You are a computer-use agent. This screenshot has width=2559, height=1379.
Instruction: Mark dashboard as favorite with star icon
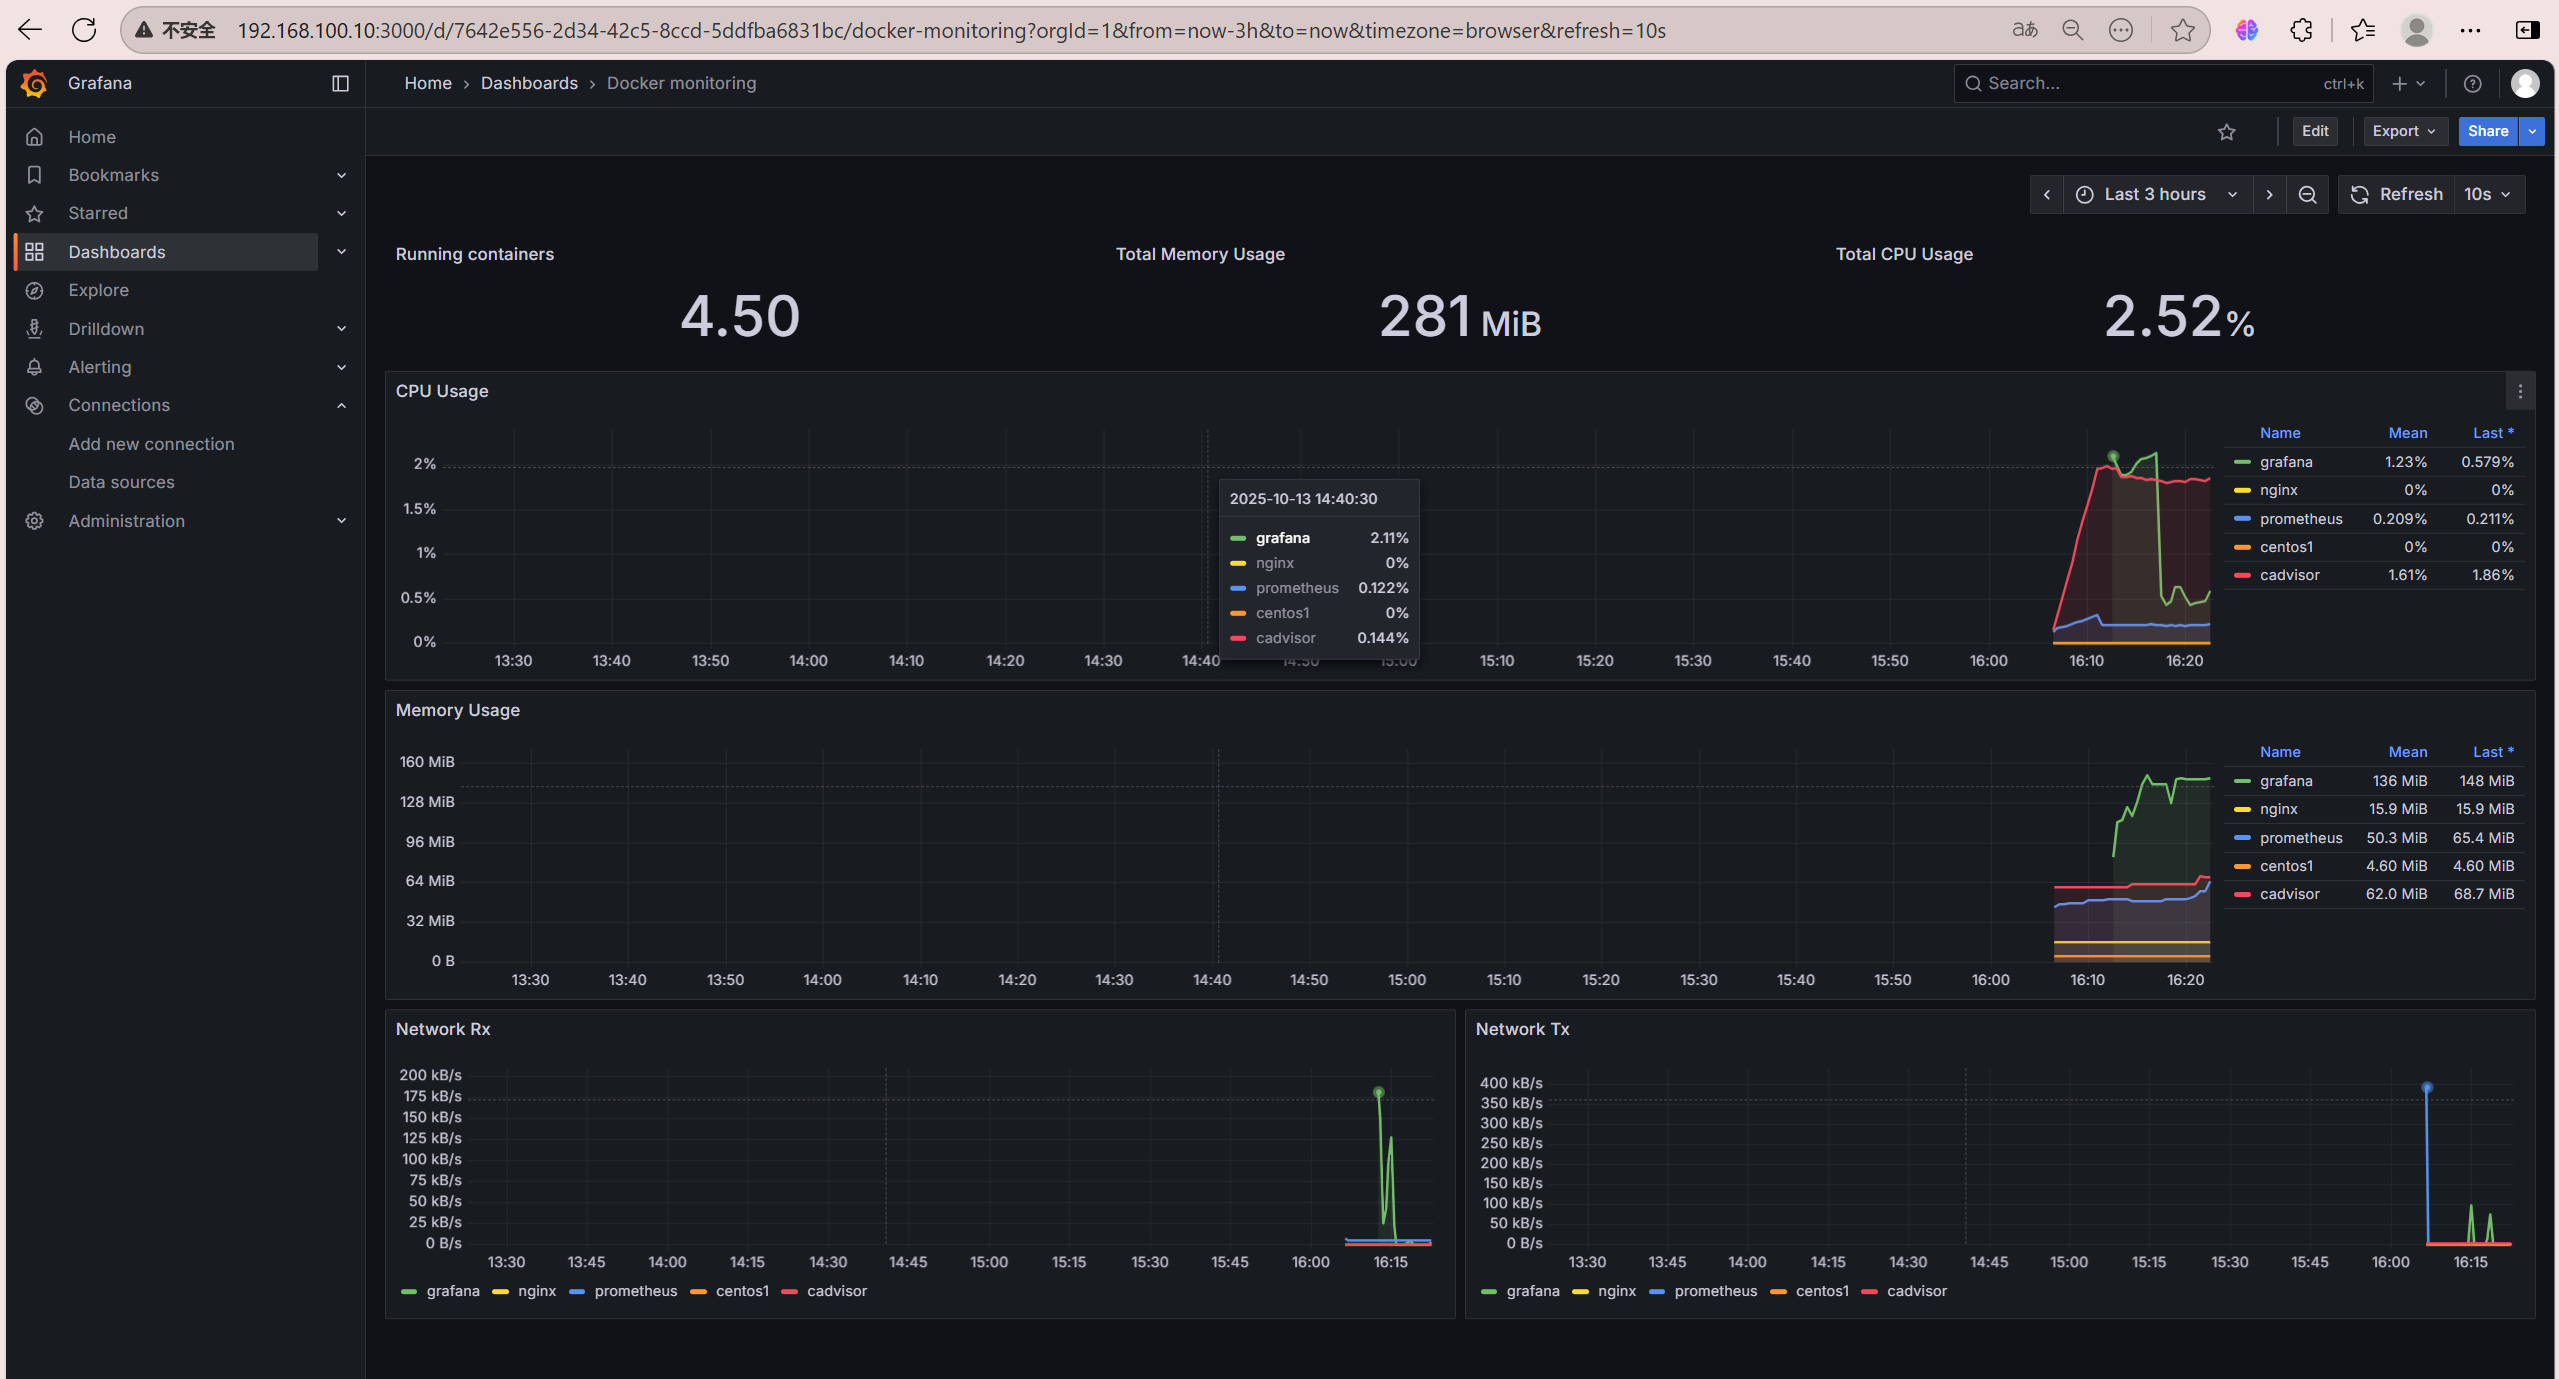(2226, 132)
